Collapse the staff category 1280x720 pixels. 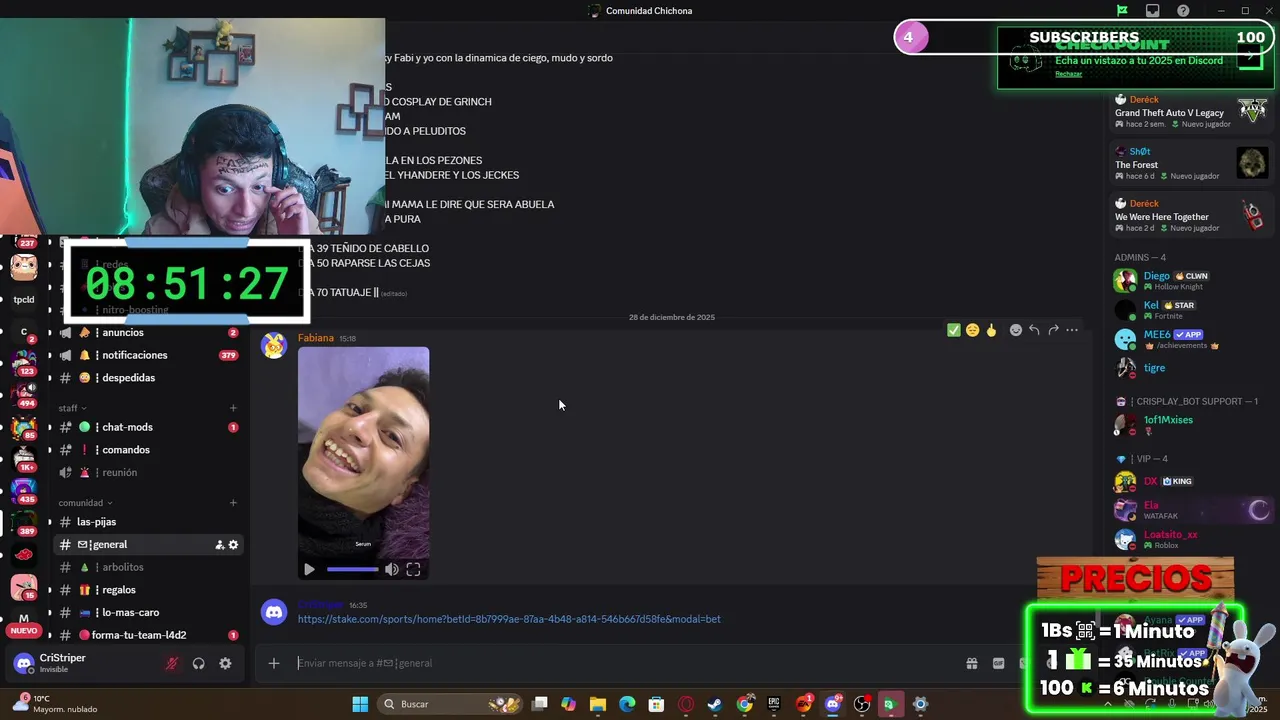[x=72, y=408]
